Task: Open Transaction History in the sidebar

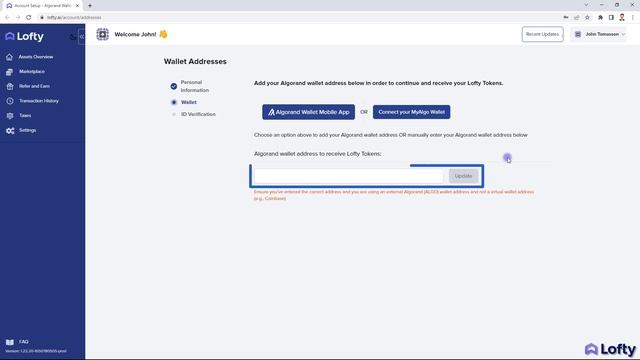Action: tap(39, 101)
